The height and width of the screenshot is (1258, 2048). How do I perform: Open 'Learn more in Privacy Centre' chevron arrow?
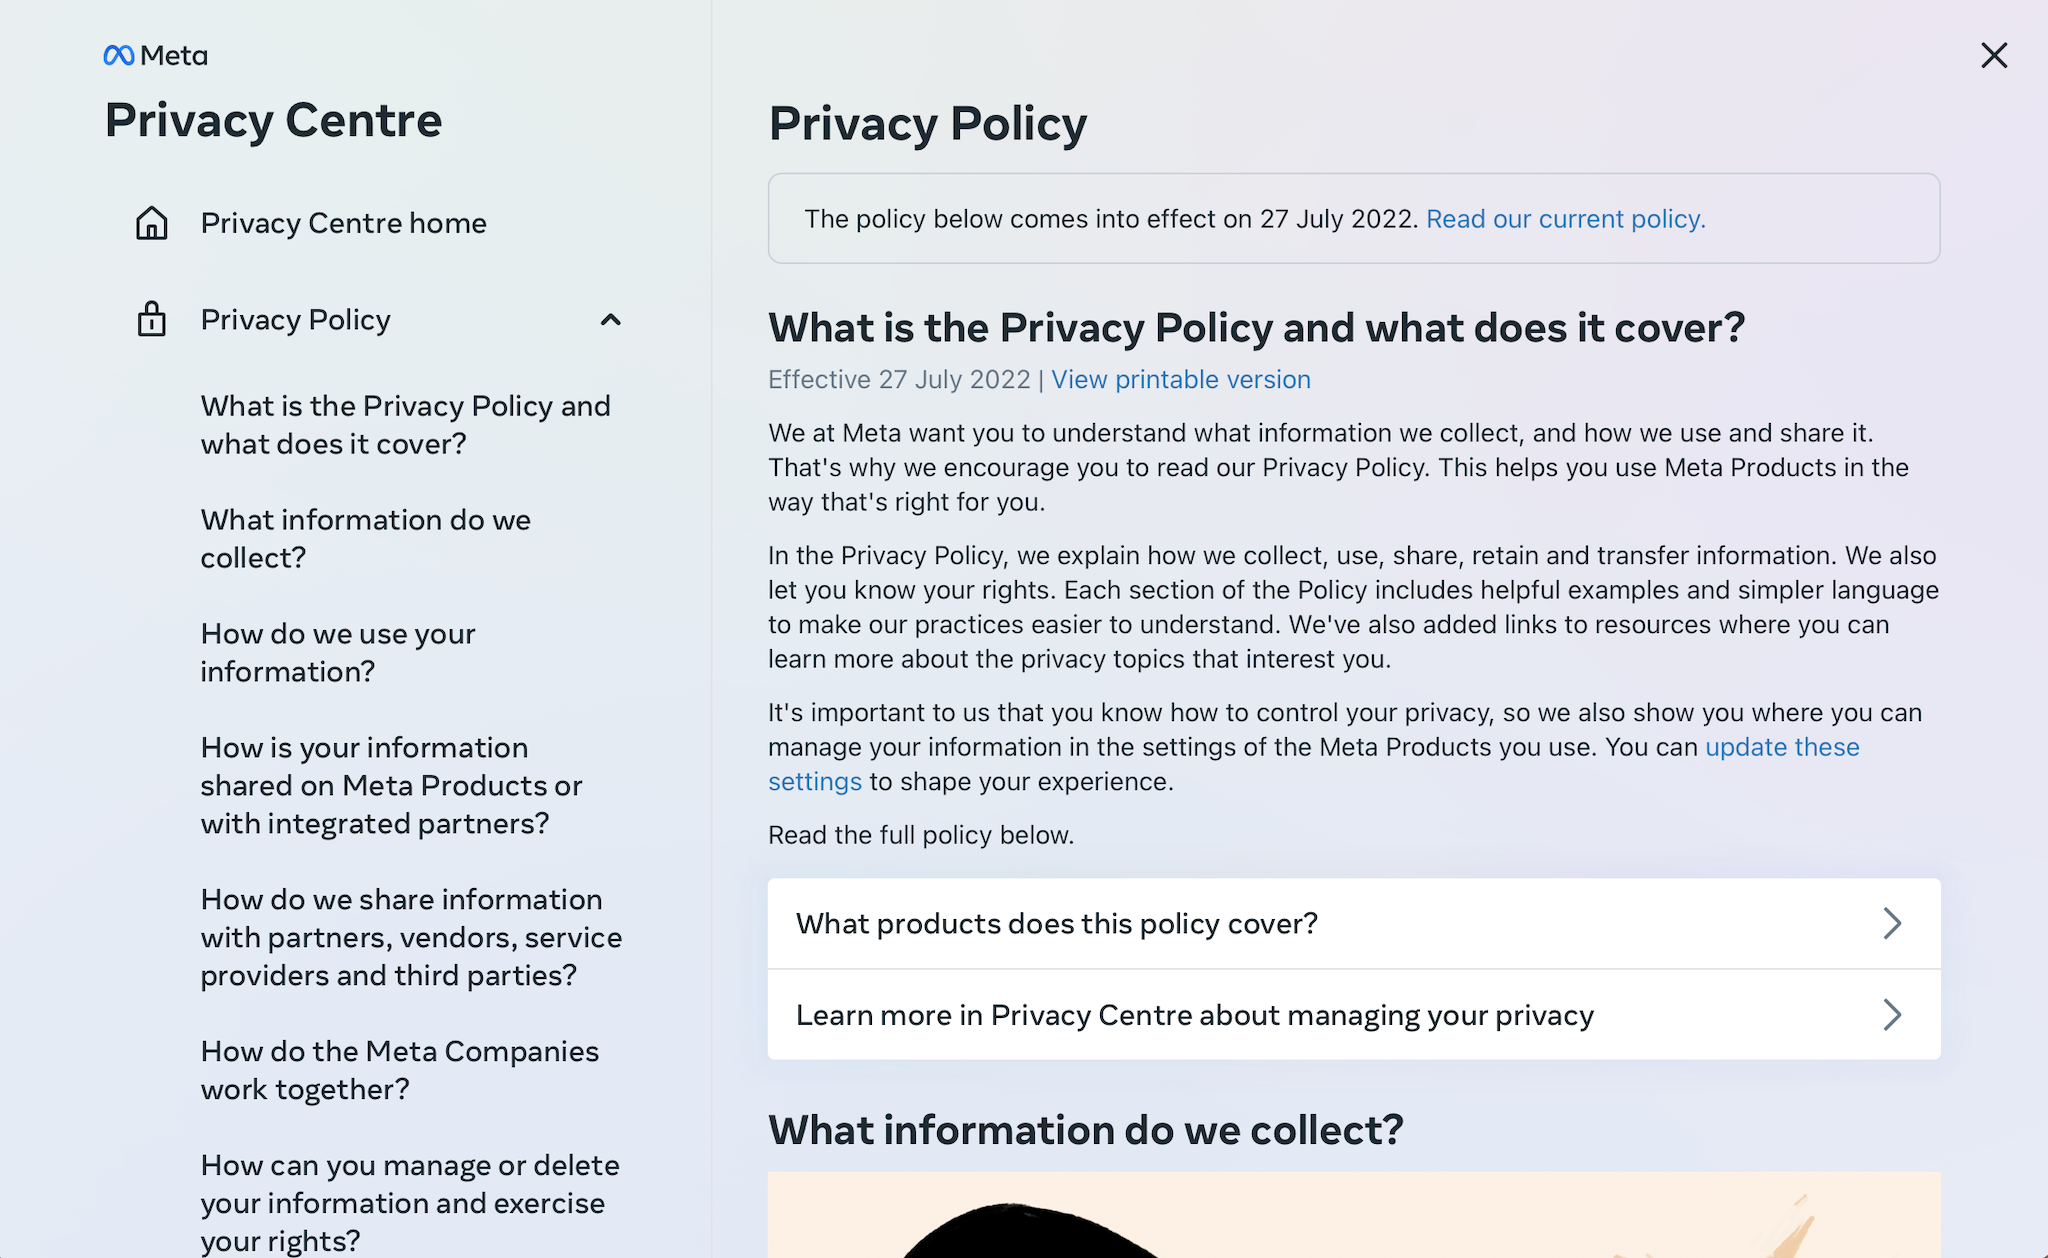[x=1892, y=1015]
